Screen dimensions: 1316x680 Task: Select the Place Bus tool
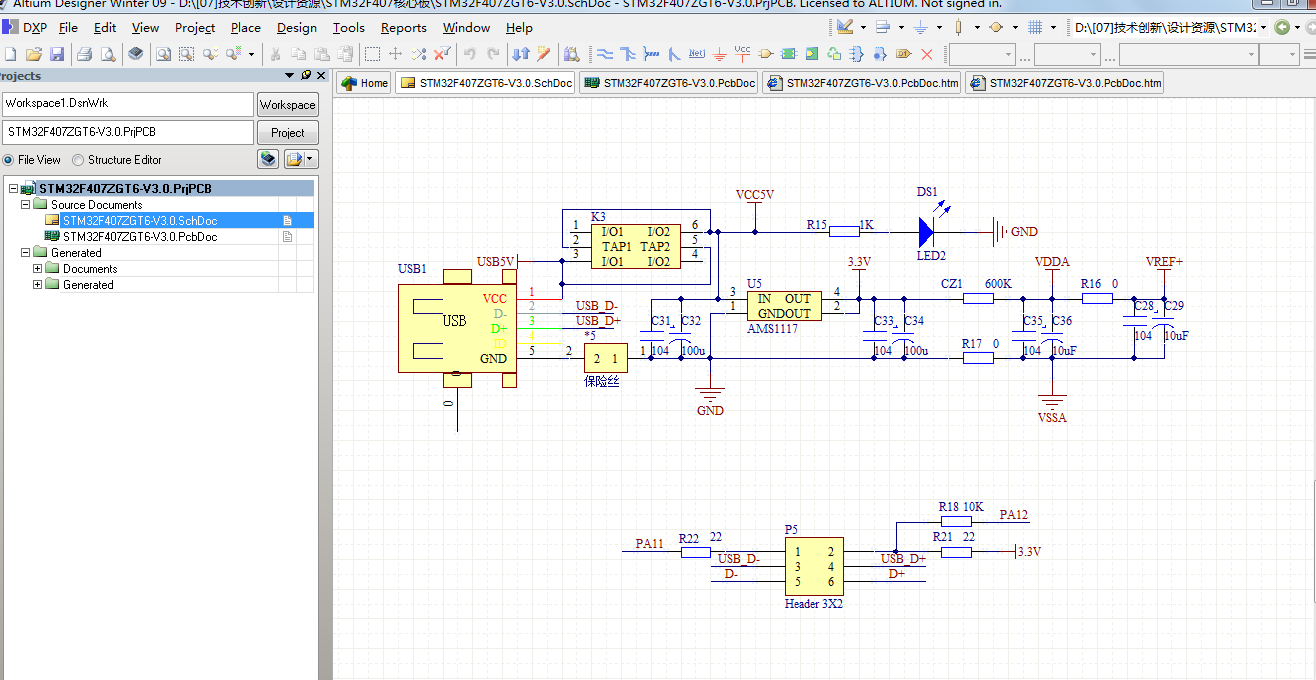[628, 53]
